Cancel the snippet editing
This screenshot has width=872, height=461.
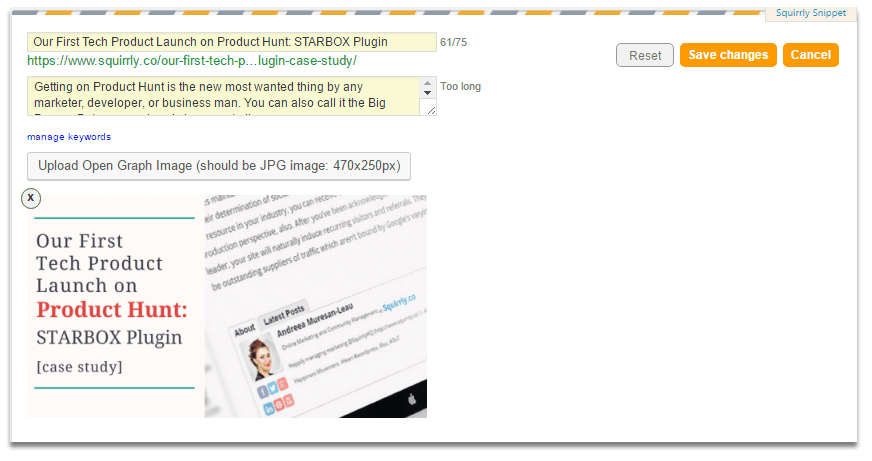point(810,55)
